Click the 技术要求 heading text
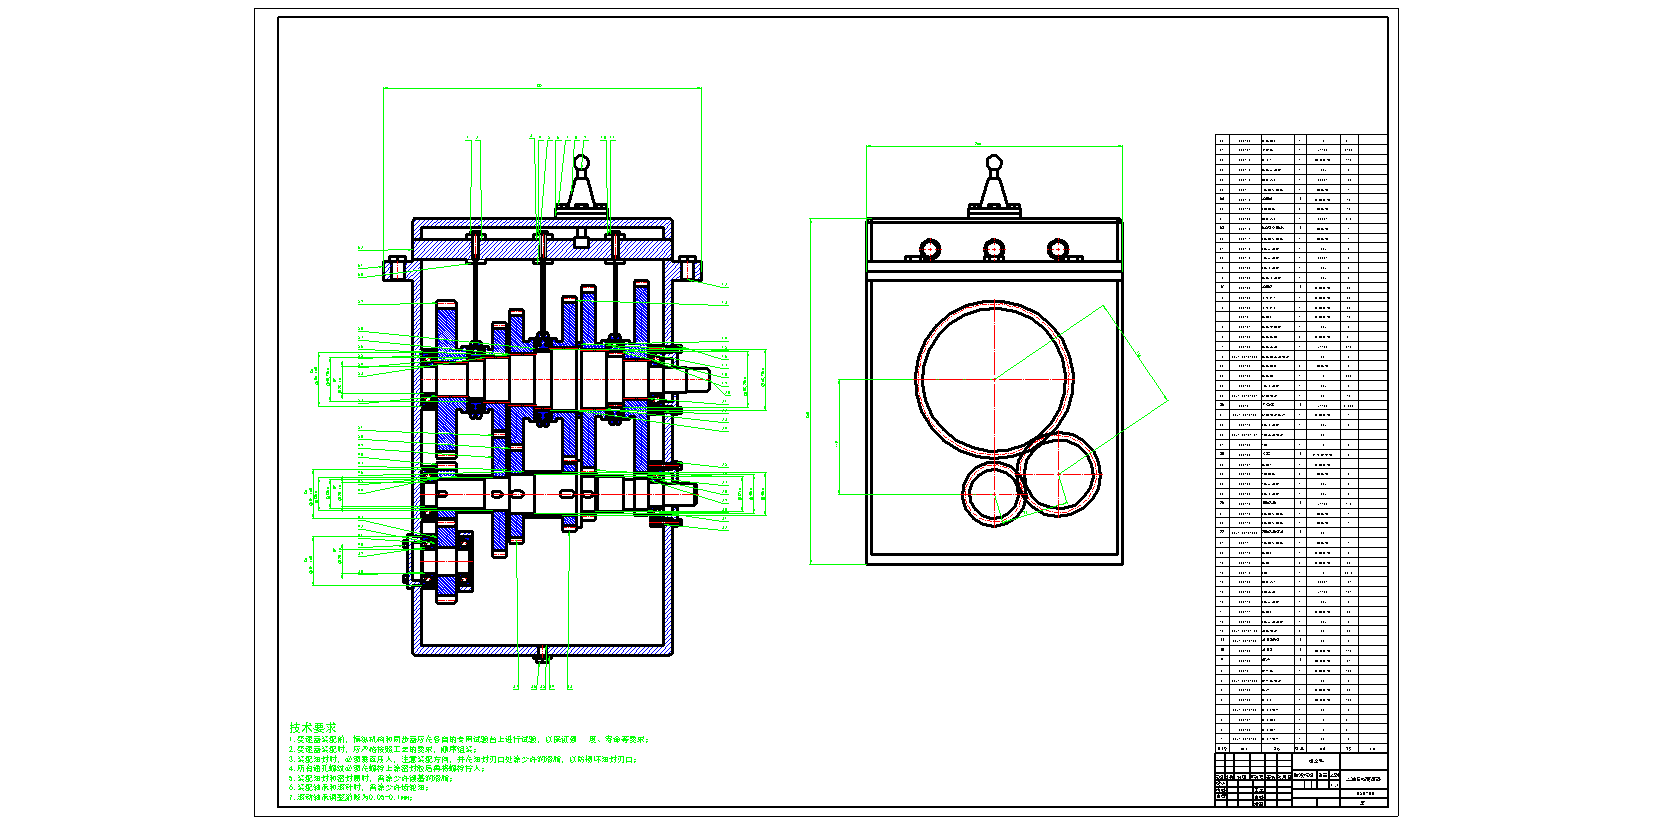The width and height of the screenshot is (1653, 825). tap(313, 728)
